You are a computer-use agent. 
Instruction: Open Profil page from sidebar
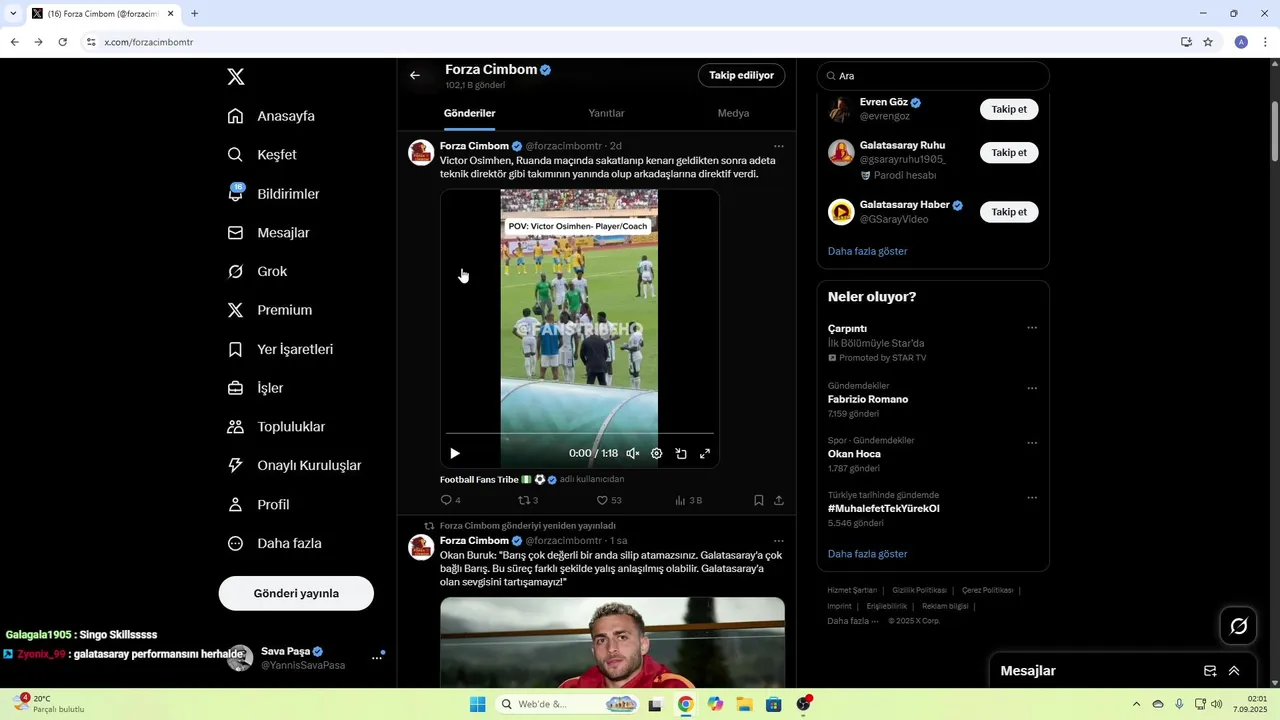tap(258, 505)
